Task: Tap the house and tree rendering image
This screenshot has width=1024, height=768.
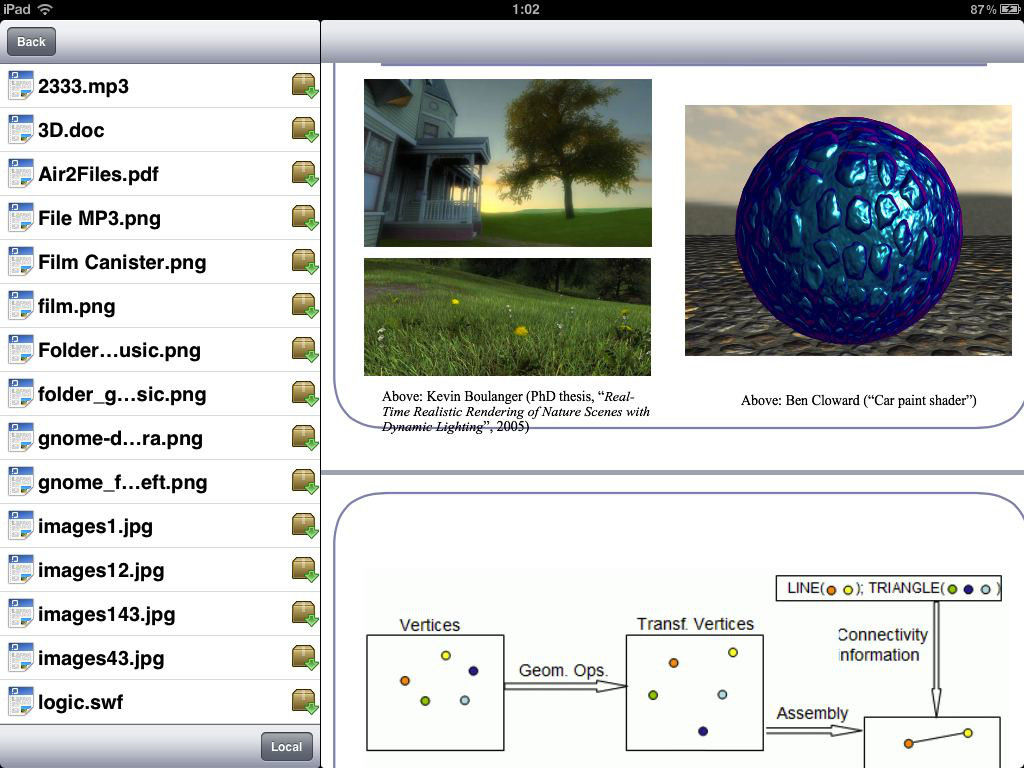Action: coord(507,163)
